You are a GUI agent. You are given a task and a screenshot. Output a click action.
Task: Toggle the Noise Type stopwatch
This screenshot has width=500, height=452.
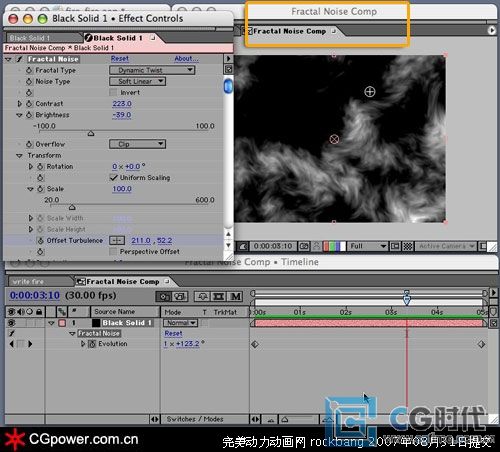tap(29, 81)
